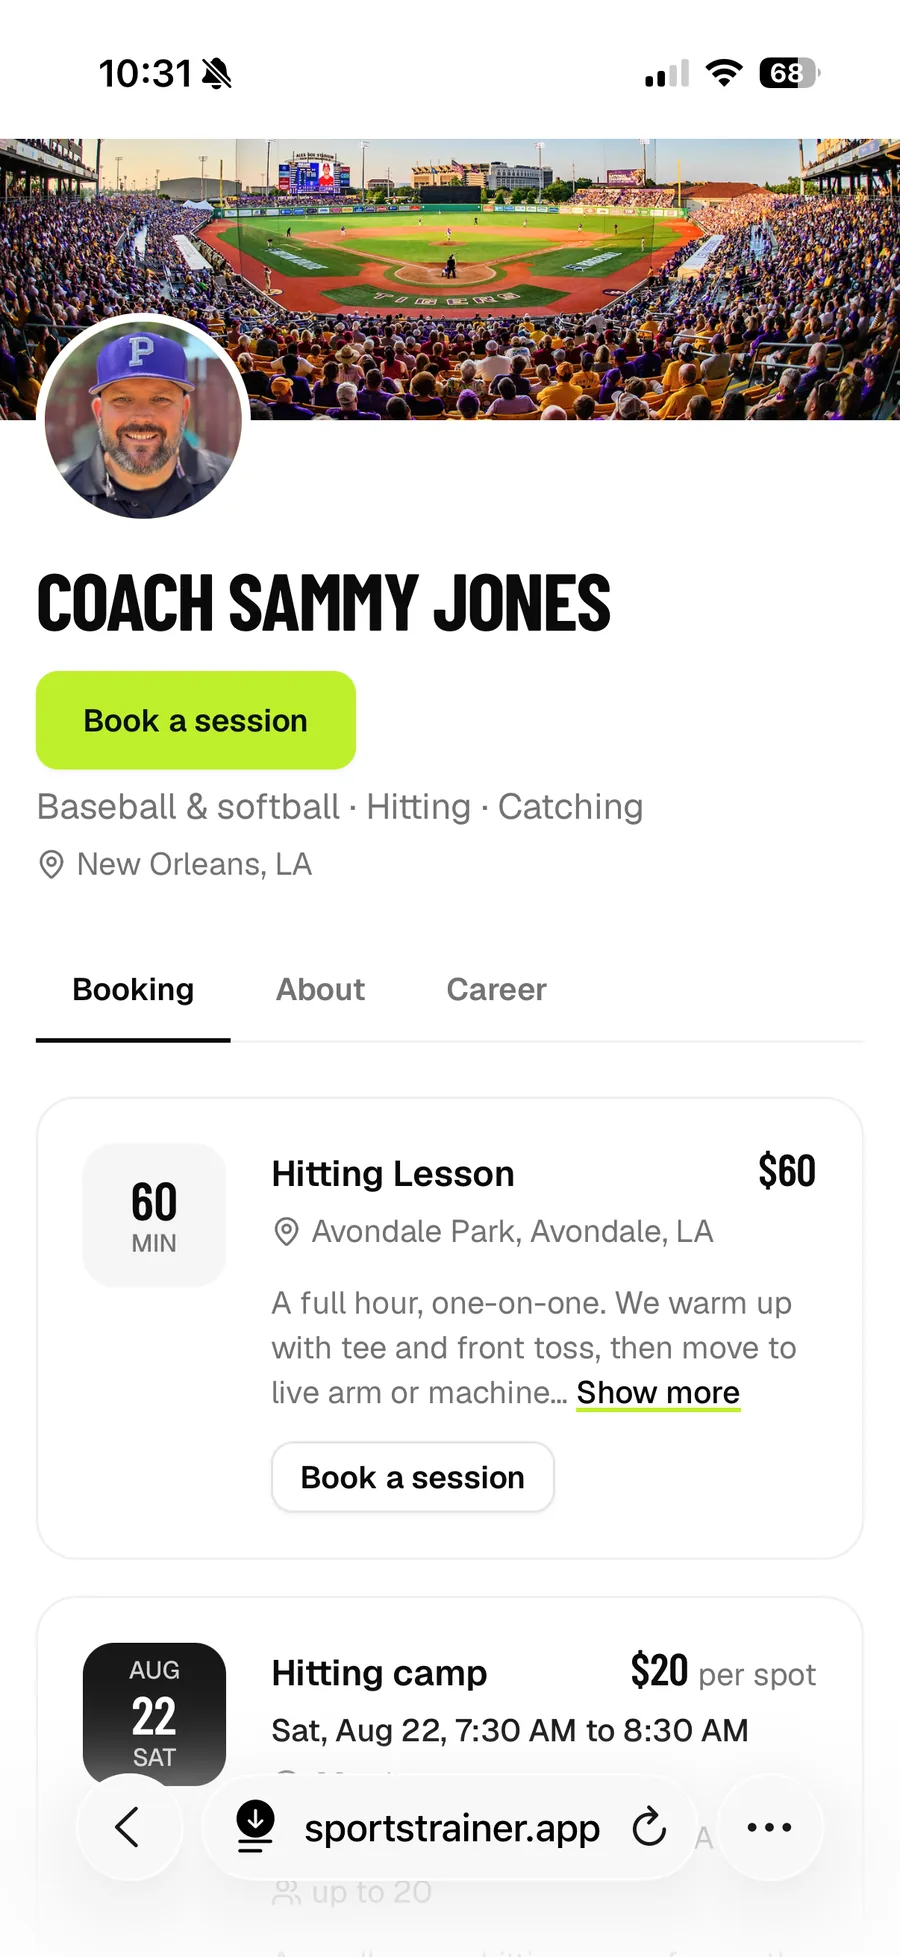Tap the pin icon next to Avondale Park
The width and height of the screenshot is (900, 1957).
pos(287,1231)
